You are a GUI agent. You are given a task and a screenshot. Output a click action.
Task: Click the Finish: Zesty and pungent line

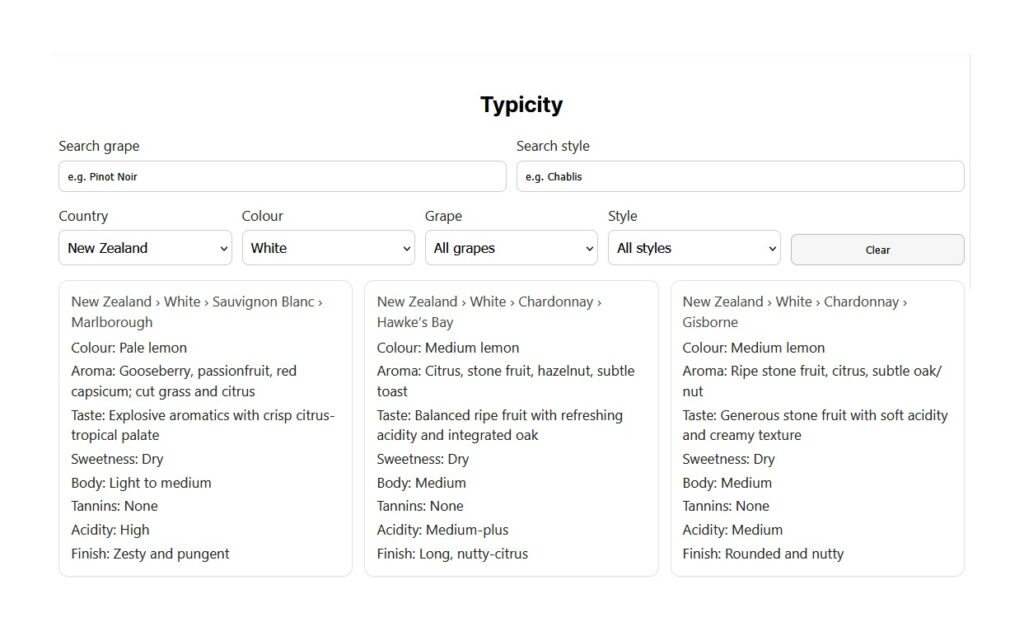click(150, 554)
